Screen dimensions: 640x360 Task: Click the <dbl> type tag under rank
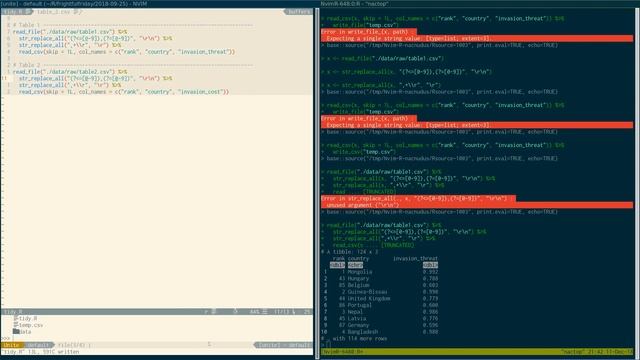(x=337, y=265)
